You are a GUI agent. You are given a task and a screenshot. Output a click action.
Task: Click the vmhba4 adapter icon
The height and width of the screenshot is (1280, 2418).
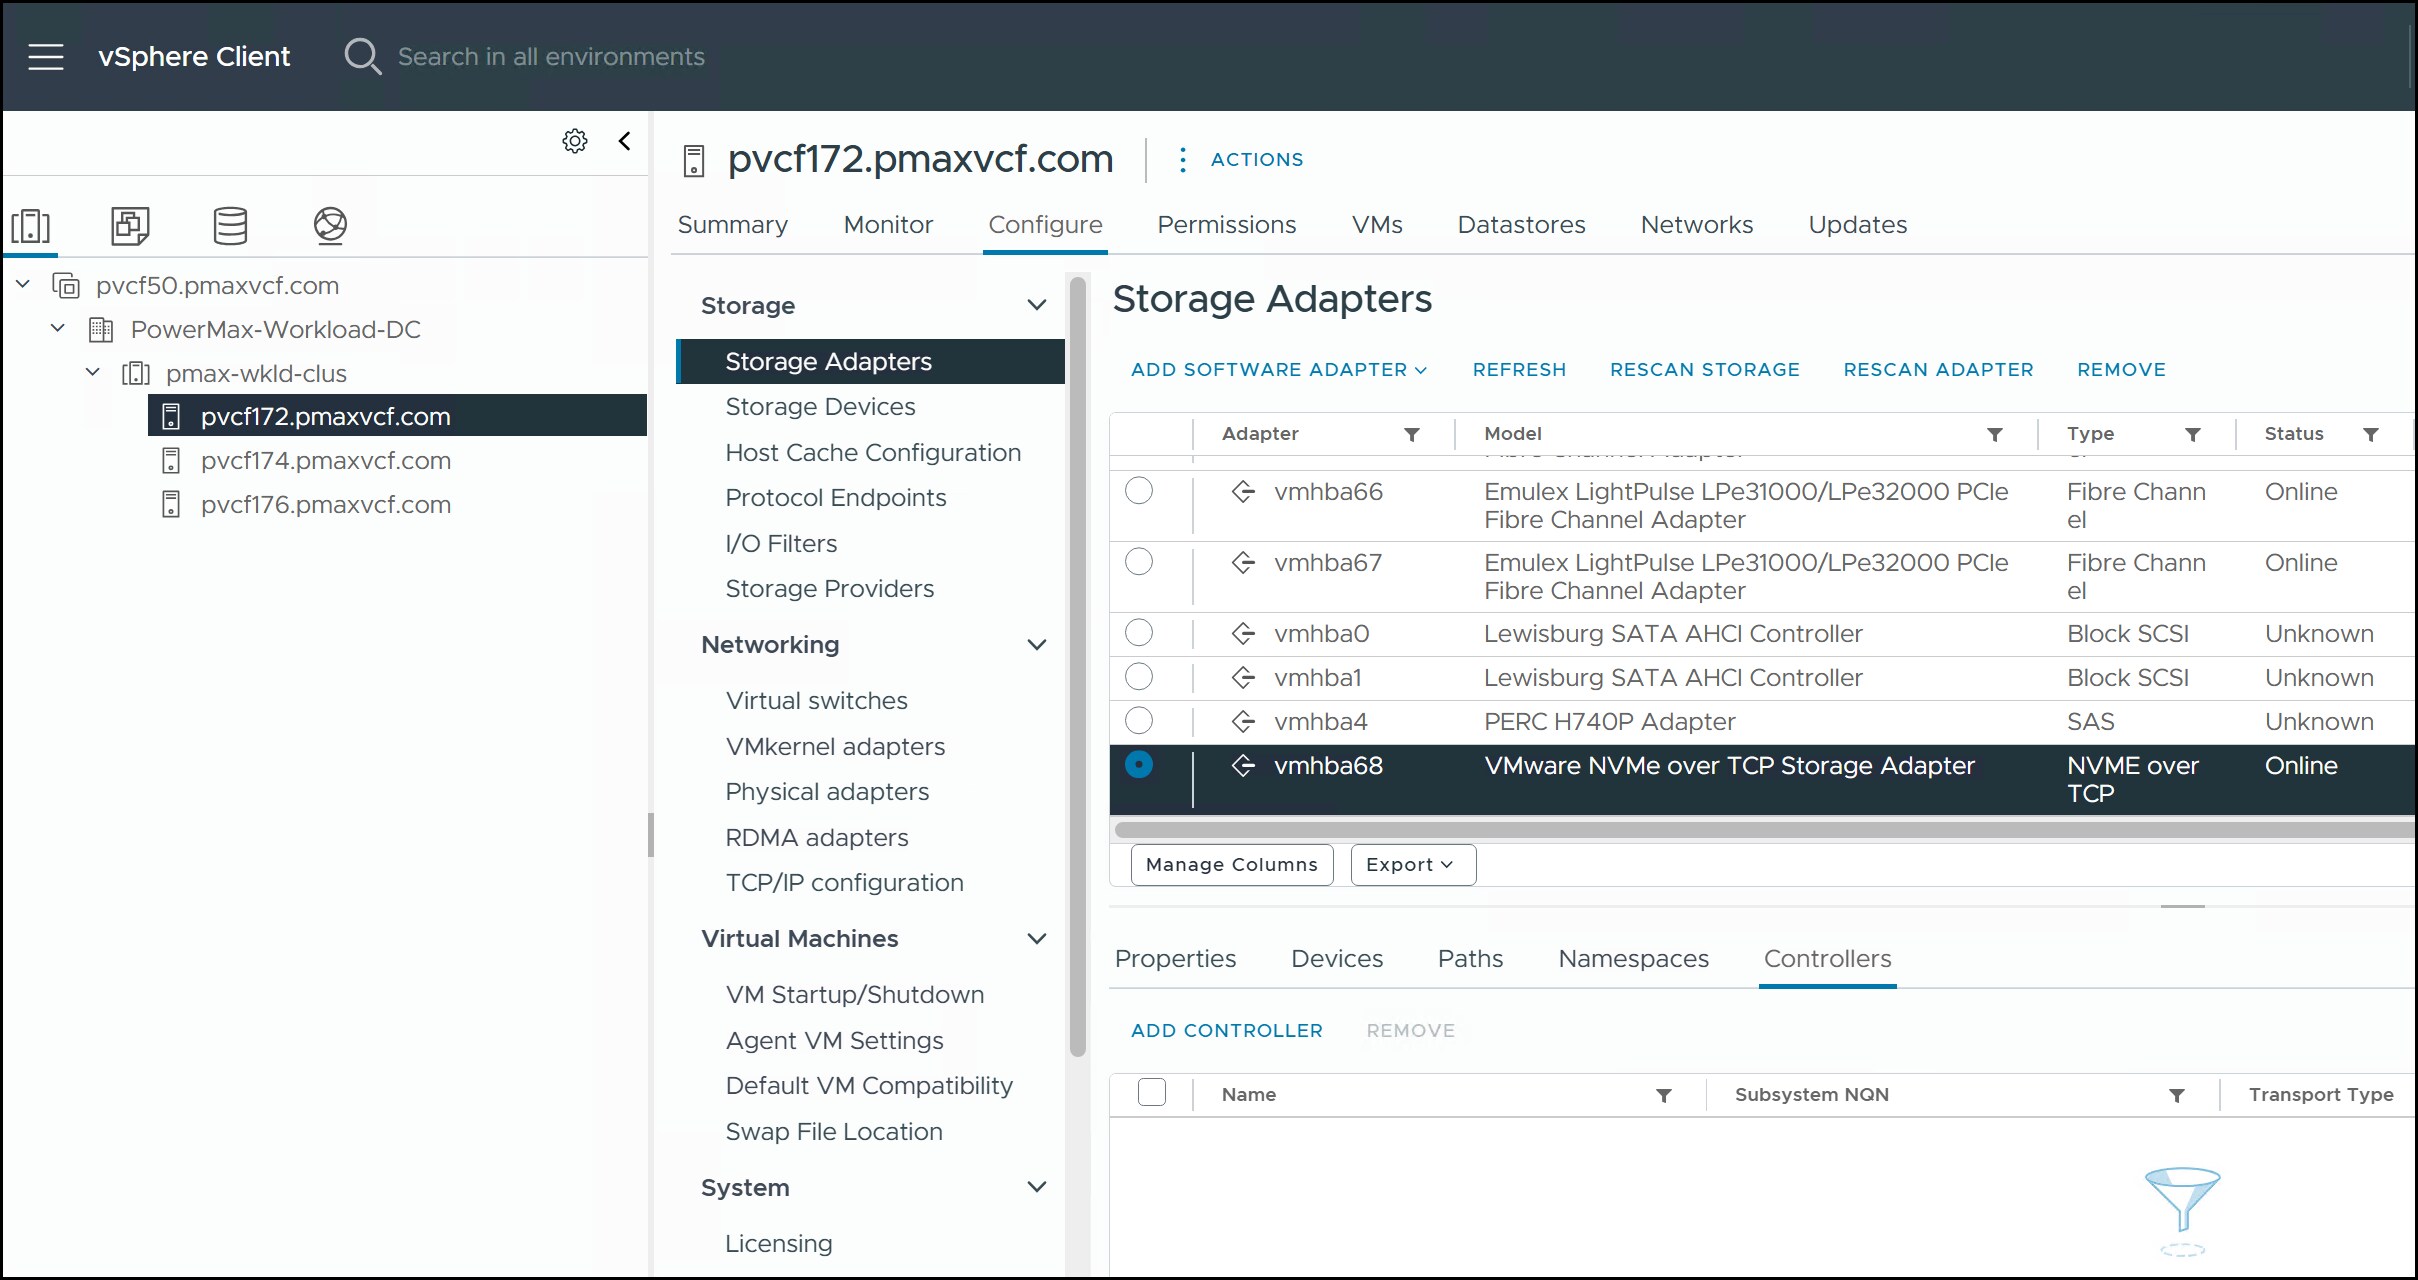click(1243, 722)
